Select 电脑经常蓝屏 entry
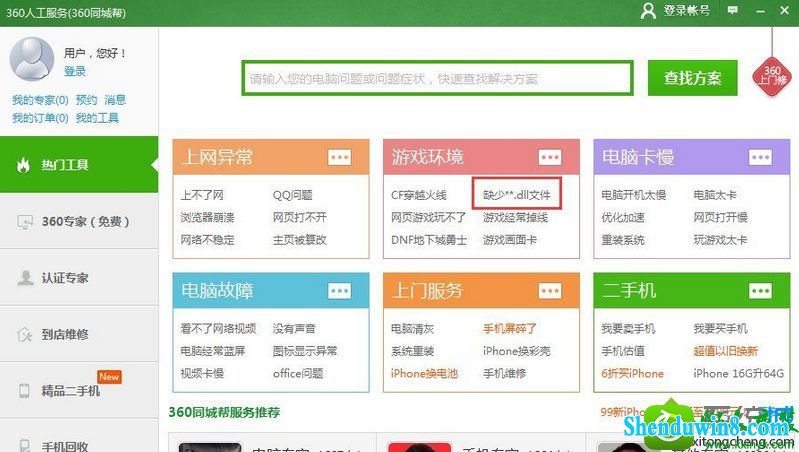Viewport: 799px width, 452px height. click(x=213, y=351)
